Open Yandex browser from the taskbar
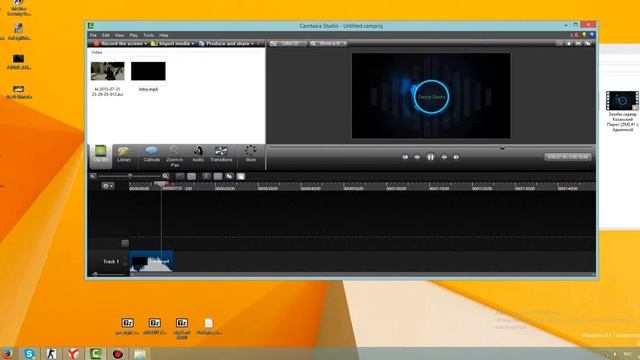Image resolution: width=640 pixels, height=360 pixels. (73, 353)
